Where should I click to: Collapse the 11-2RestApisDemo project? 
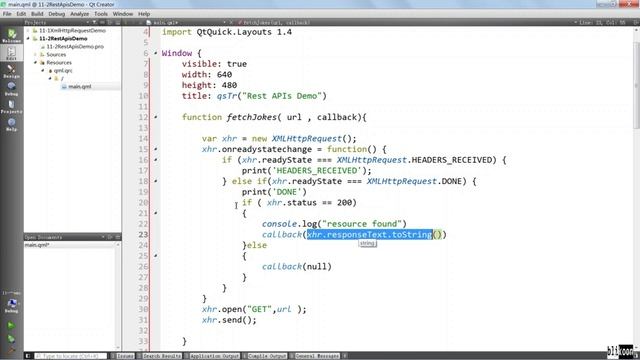28,38
